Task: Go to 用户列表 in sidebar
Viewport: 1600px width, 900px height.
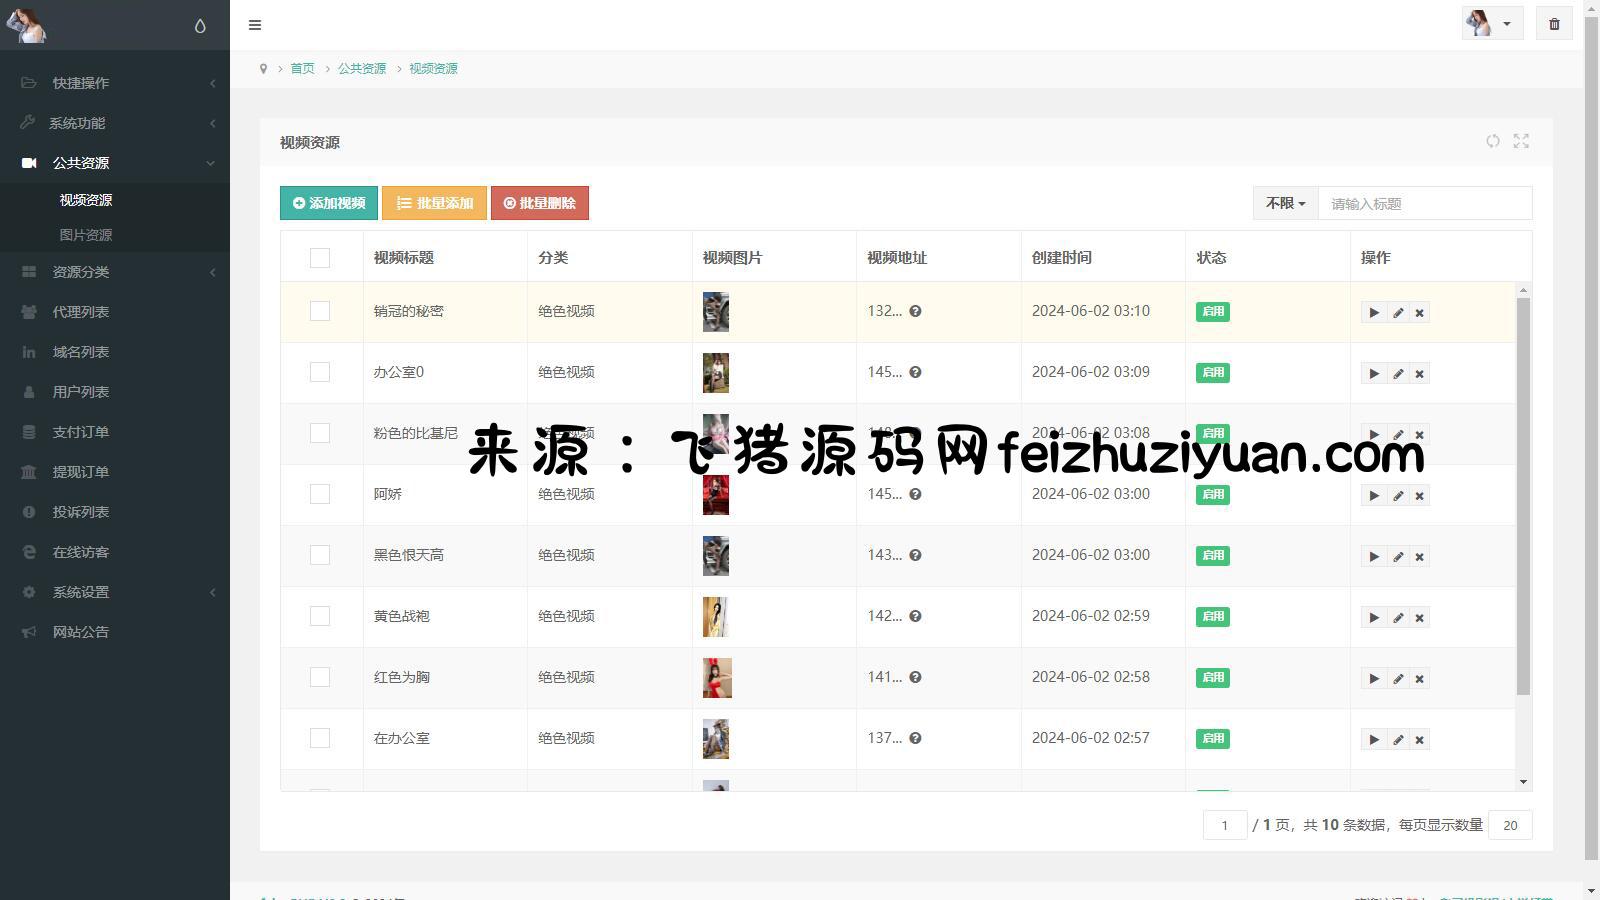Action: [x=81, y=392]
